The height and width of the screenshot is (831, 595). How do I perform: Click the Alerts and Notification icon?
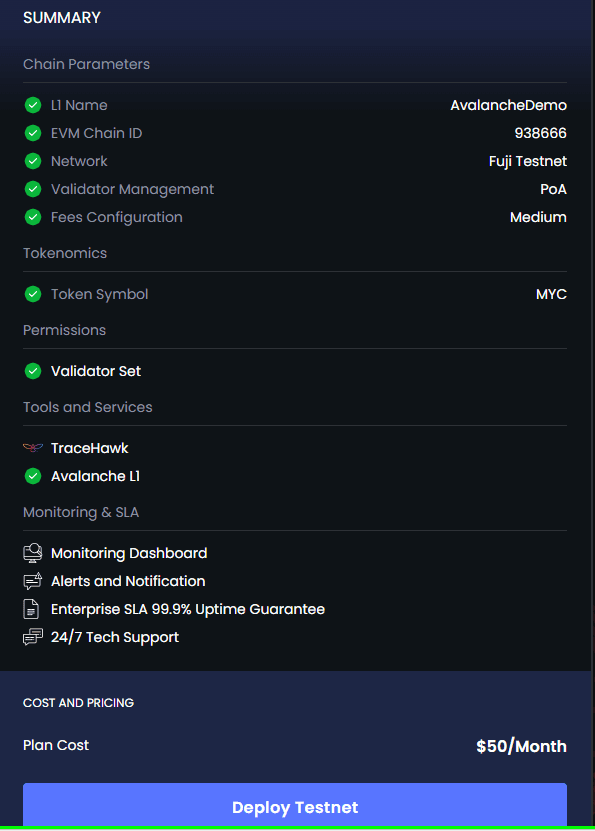pyautogui.click(x=33, y=581)
